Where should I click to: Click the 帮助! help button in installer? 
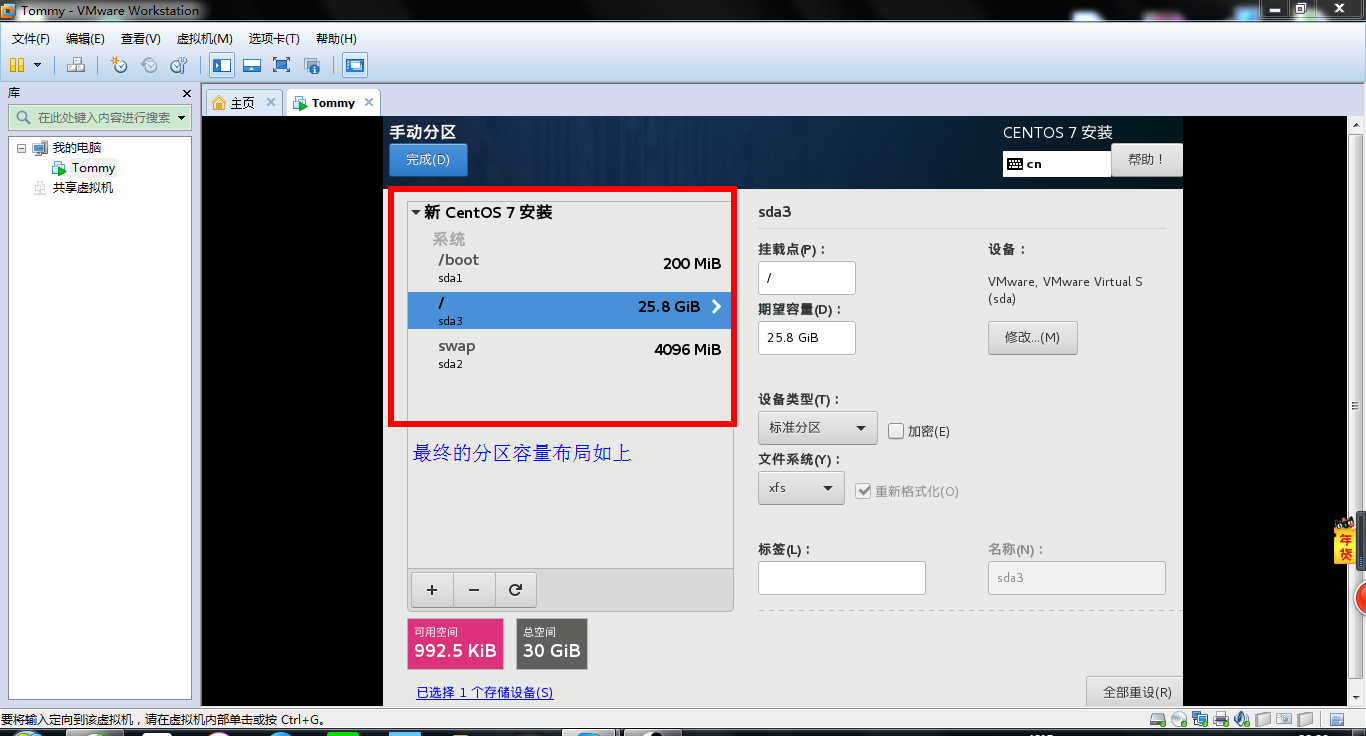1146,160
